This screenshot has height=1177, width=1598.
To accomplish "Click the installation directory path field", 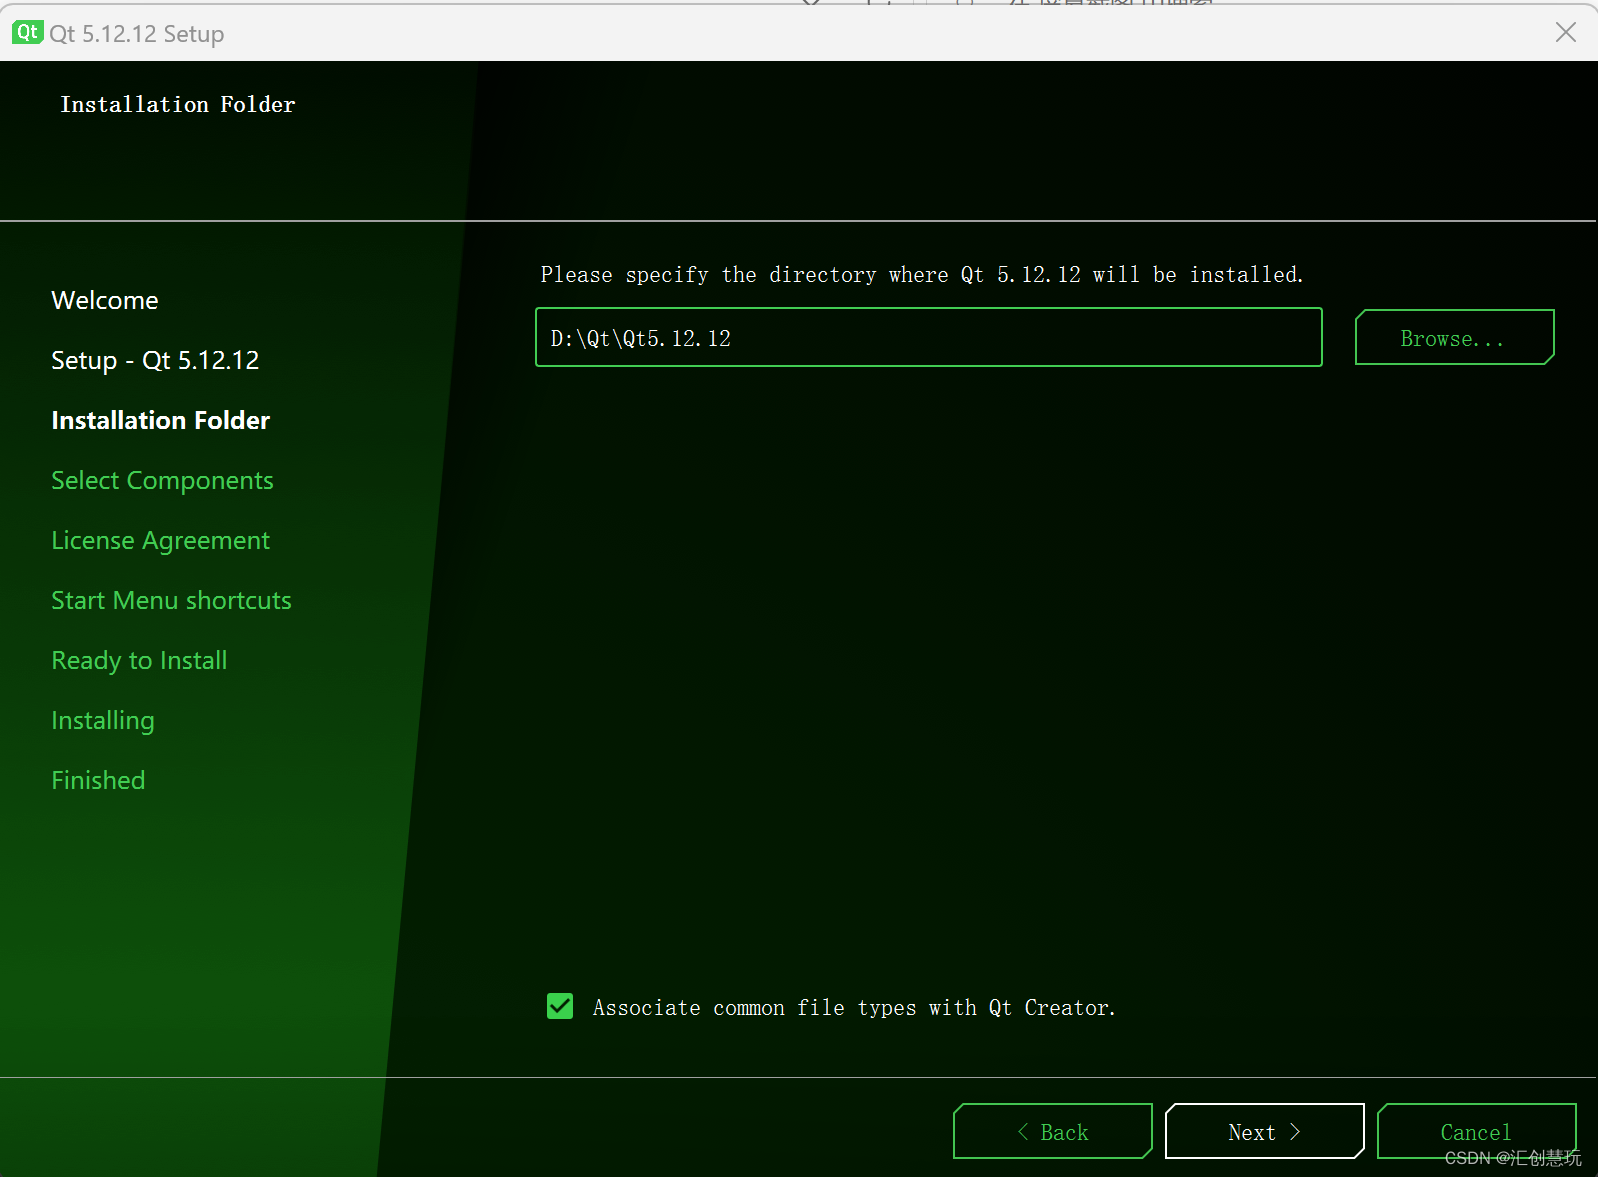I will pyautogui.click(x=928, y=337).
